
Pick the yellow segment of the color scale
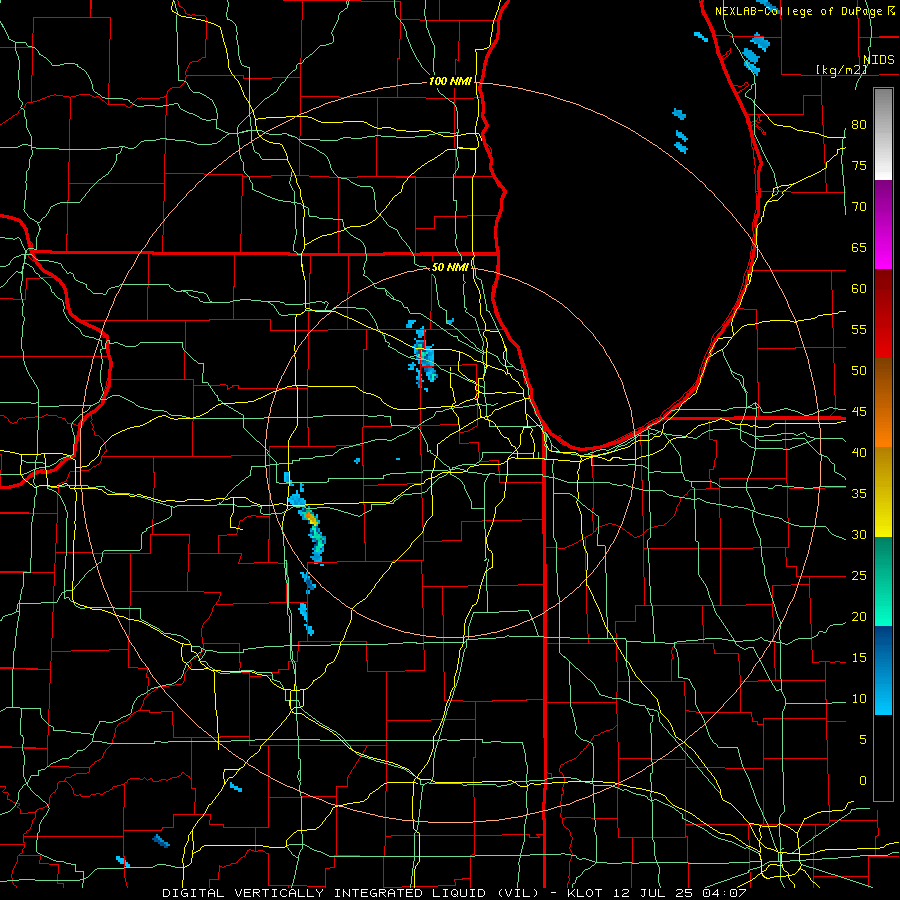(x=883, y=492)
